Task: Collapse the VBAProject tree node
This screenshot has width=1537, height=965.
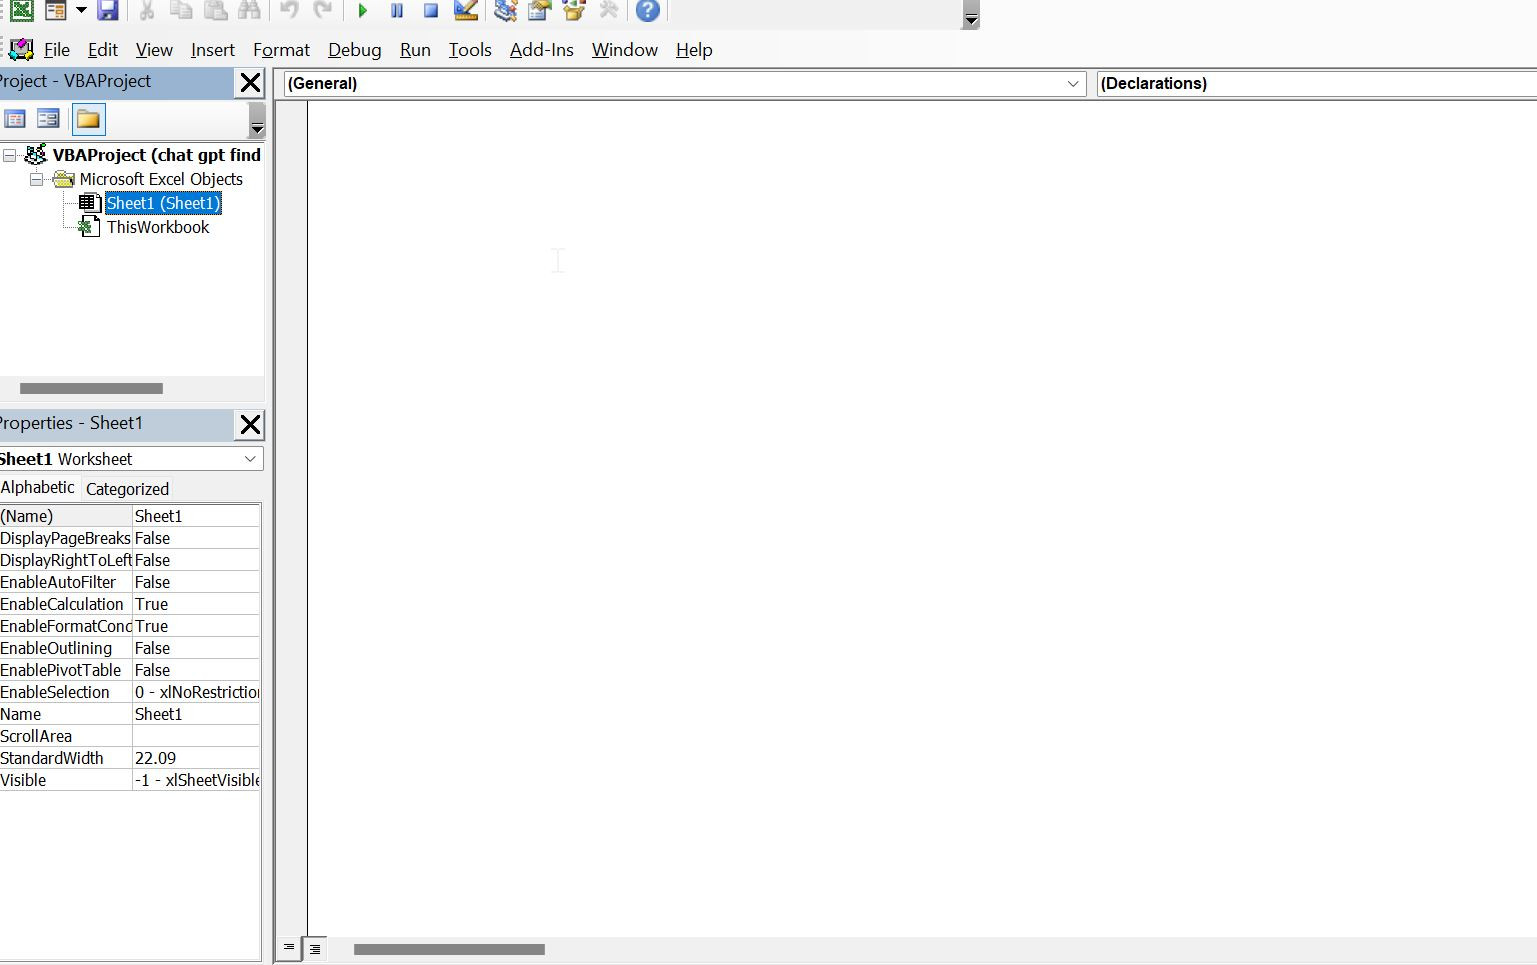Action: tap(10, 155)
